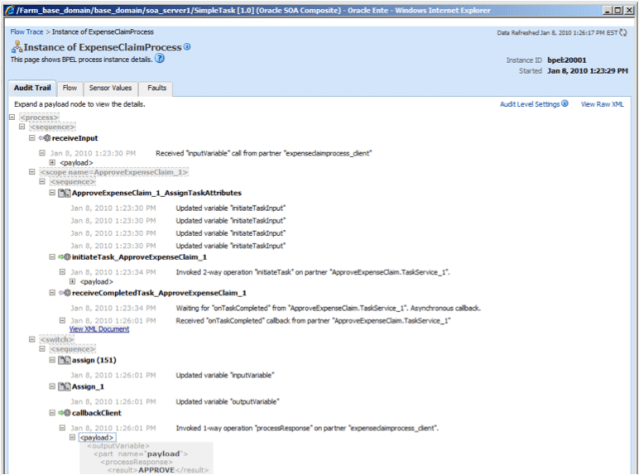Open the Faults tab
639x475 pixels.
pyautogui.click(x=157, y=88)
